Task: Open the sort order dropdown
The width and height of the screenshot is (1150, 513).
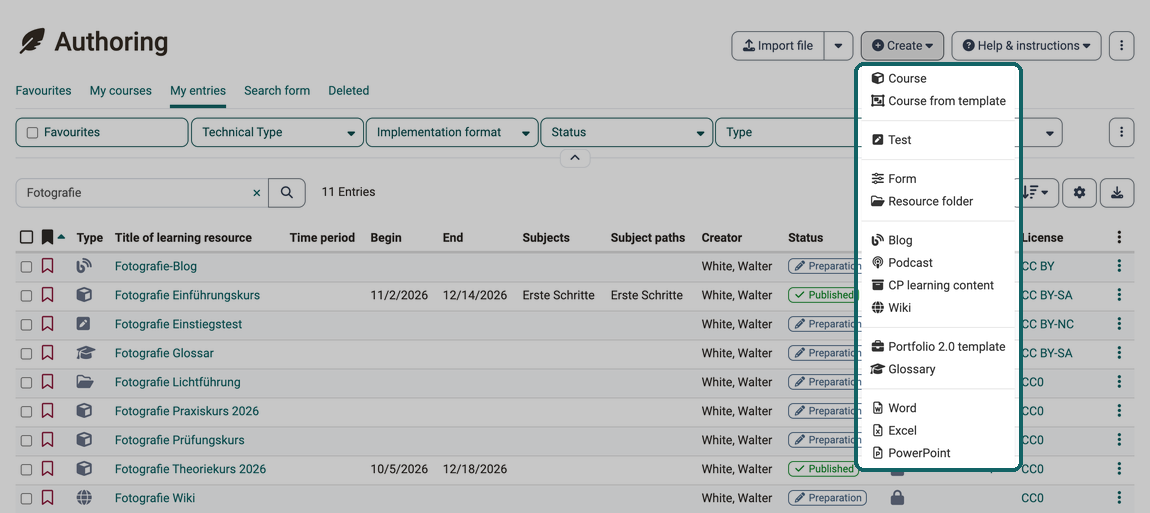Action: [x=1037, y=192]
